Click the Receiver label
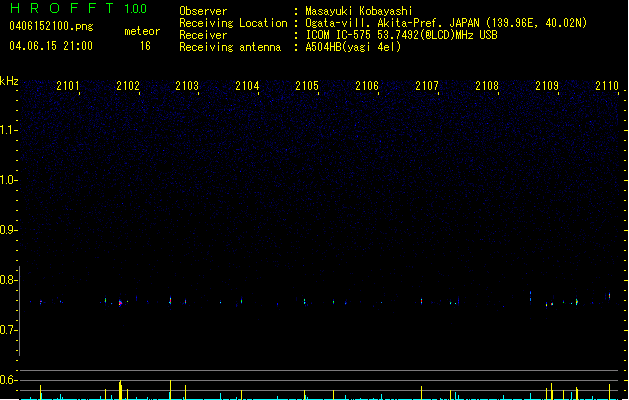This screenshot has height=400, width=629. [x=203, y=35]
